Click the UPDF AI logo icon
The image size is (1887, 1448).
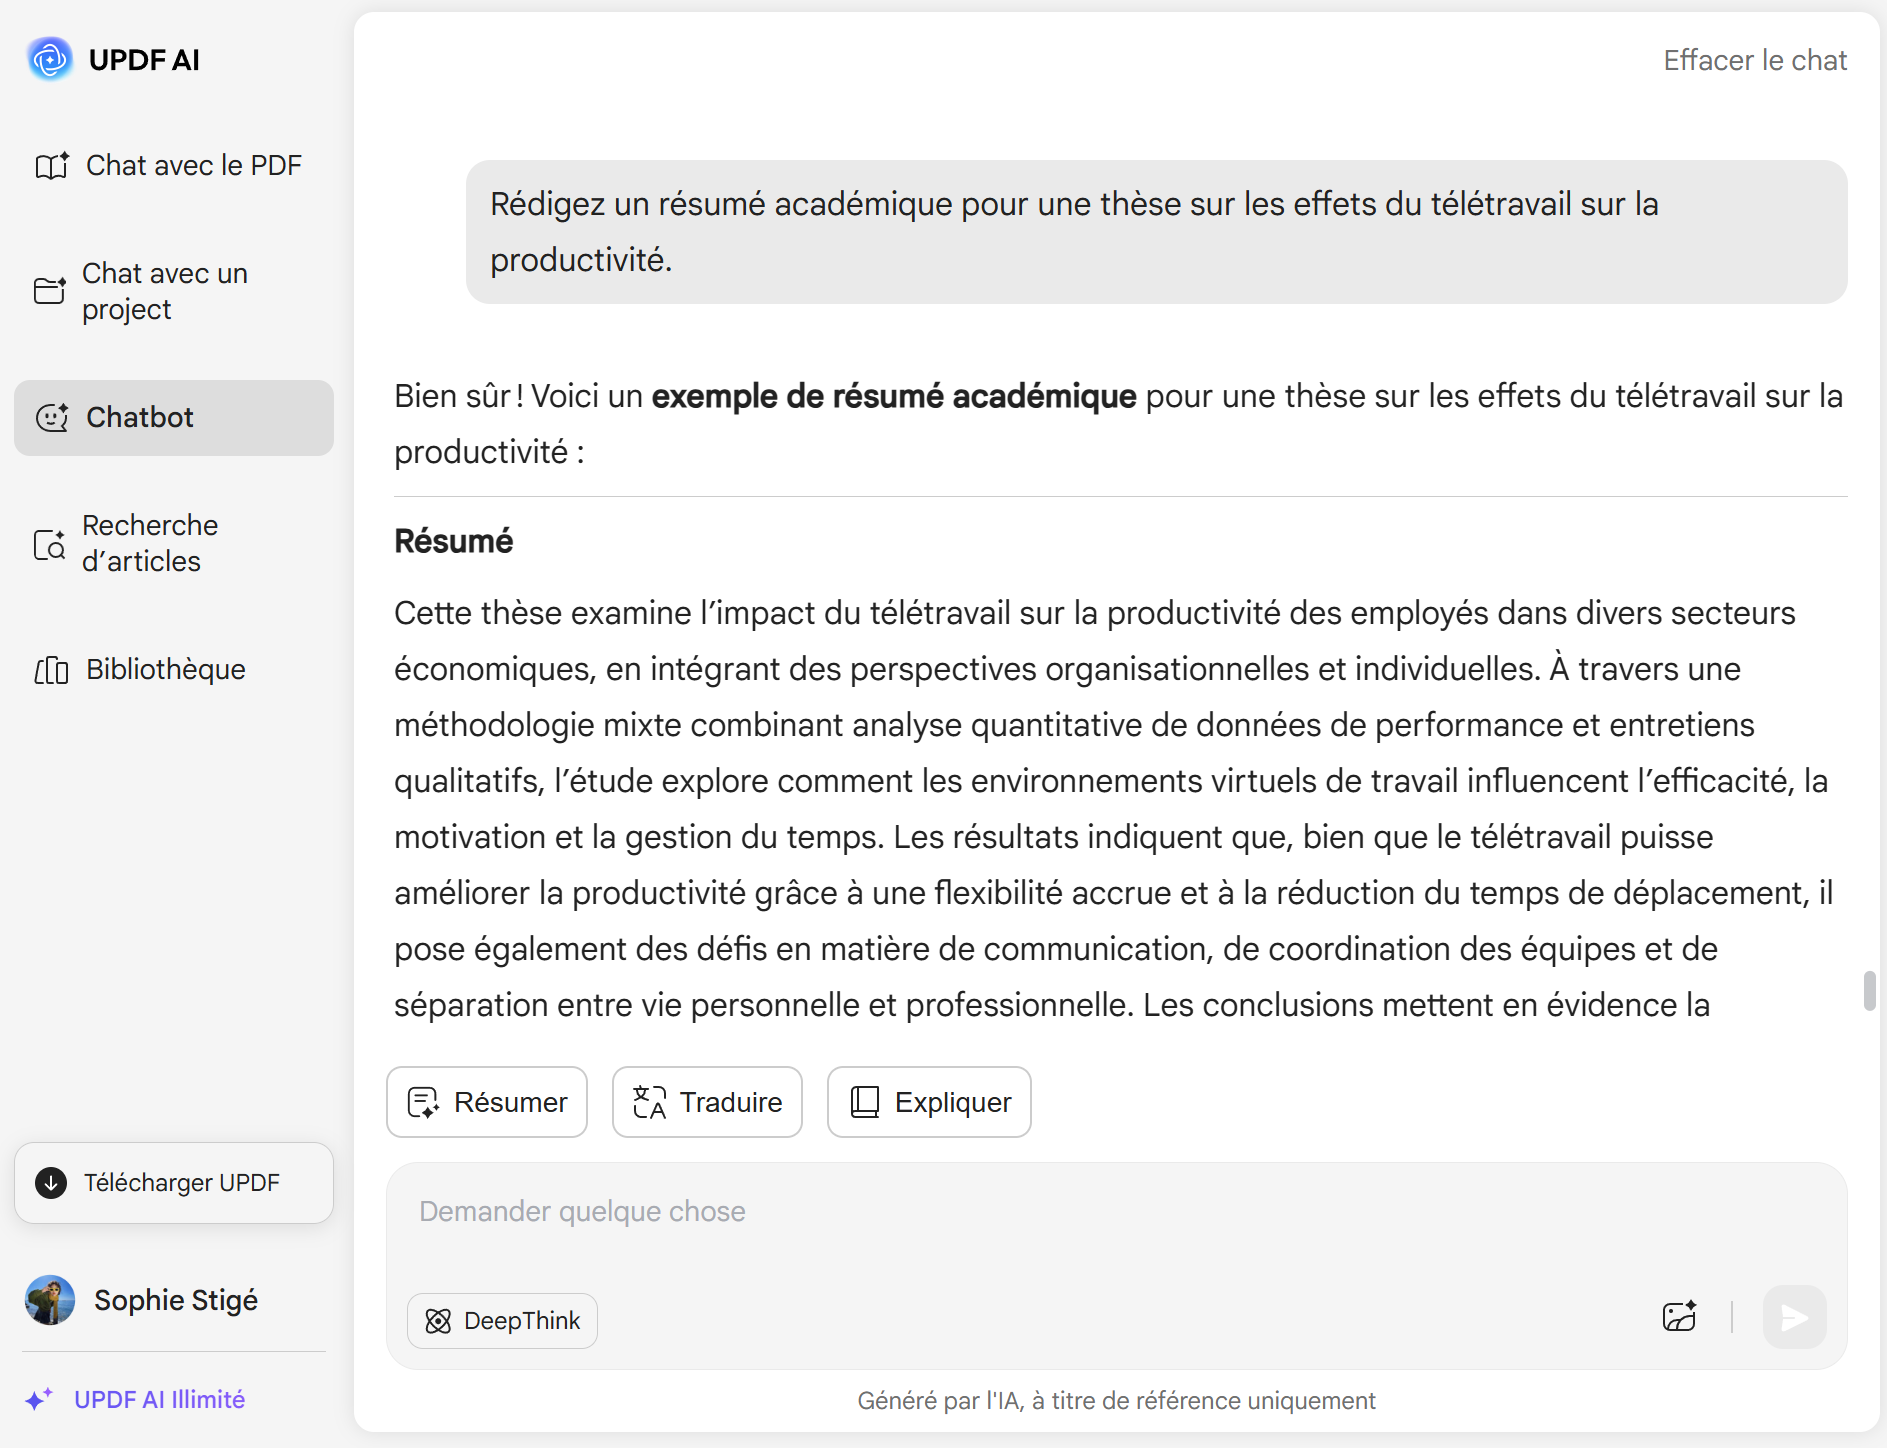click(50, 60)
